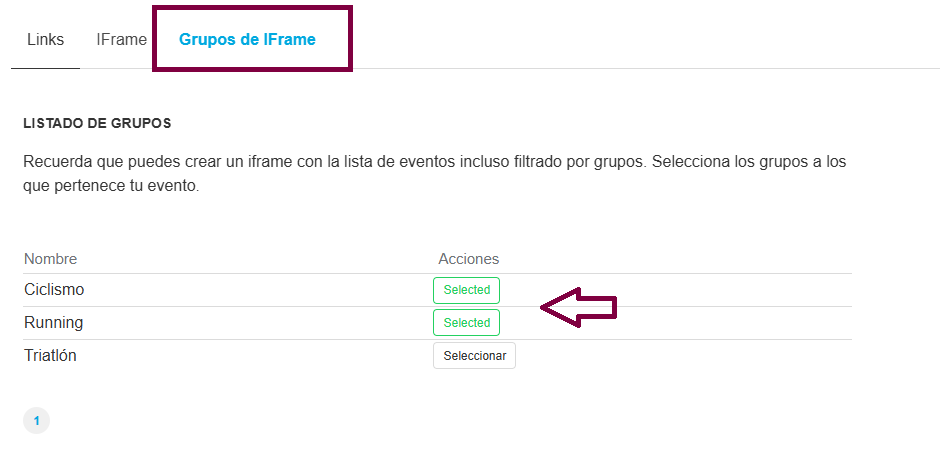
Task: Click the Triatlón group name
Action: point(50,355)
